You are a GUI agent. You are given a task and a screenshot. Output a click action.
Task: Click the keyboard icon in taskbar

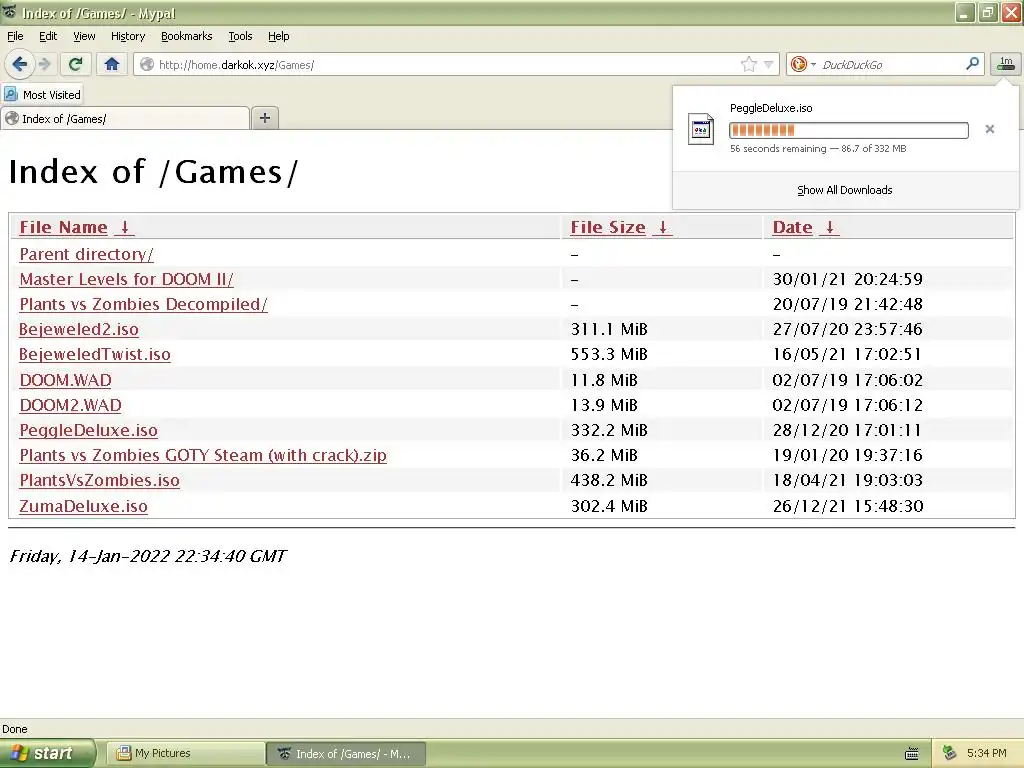912,754
